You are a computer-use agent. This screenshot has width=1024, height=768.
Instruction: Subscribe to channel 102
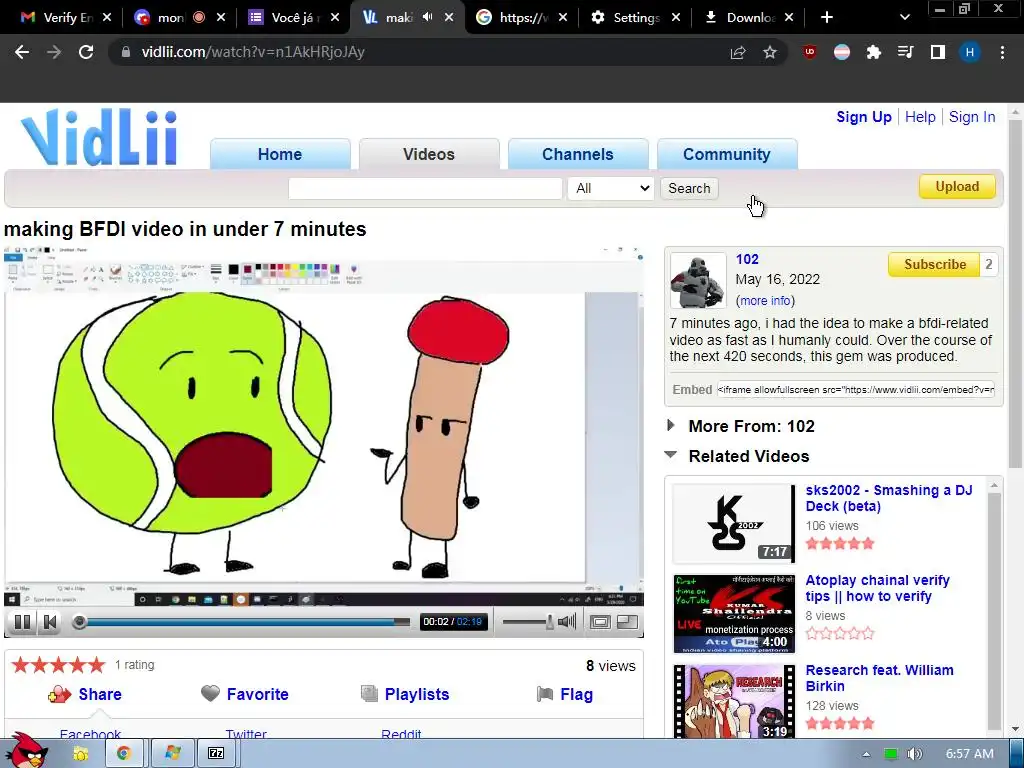(x=935, y=264)
